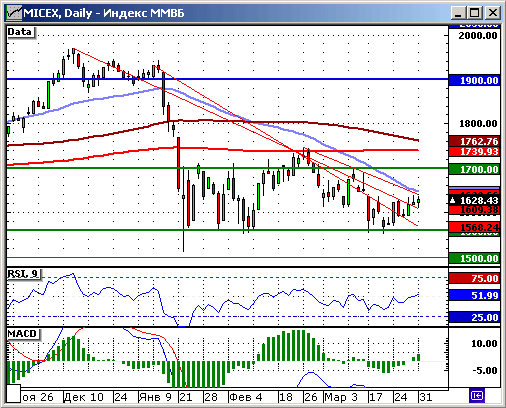Screen dimensions: 506x408
Task: Select the RSI 25.00 oversold tag
Action: (x=474, y=317)
